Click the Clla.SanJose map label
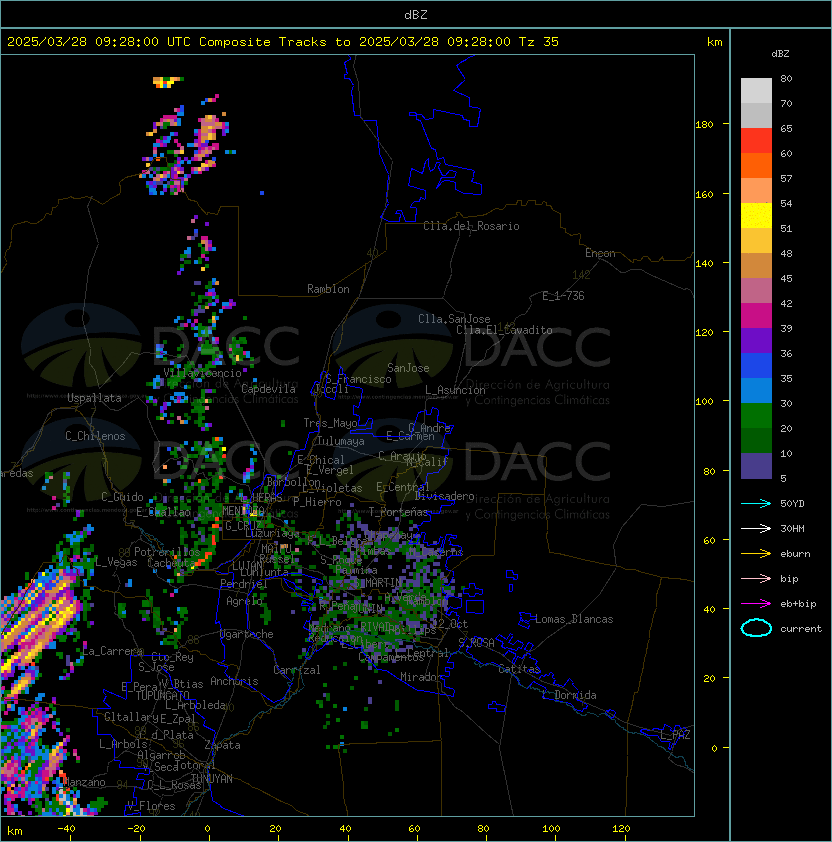 pyautogui.click(x=454, y=319)
